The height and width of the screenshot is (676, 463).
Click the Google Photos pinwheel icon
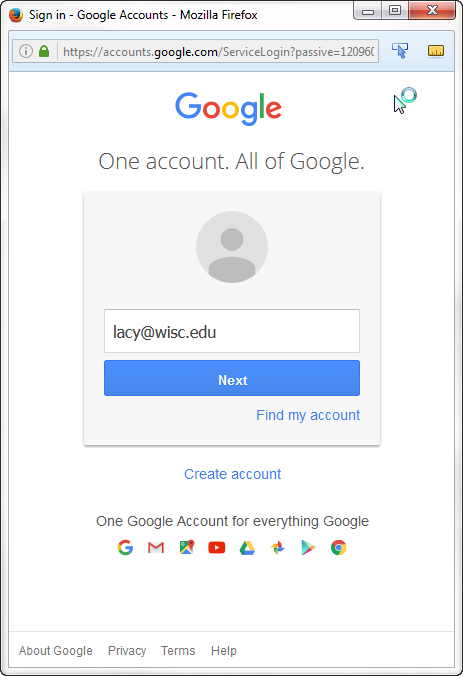pyautogui.click(x=278, y=548)
